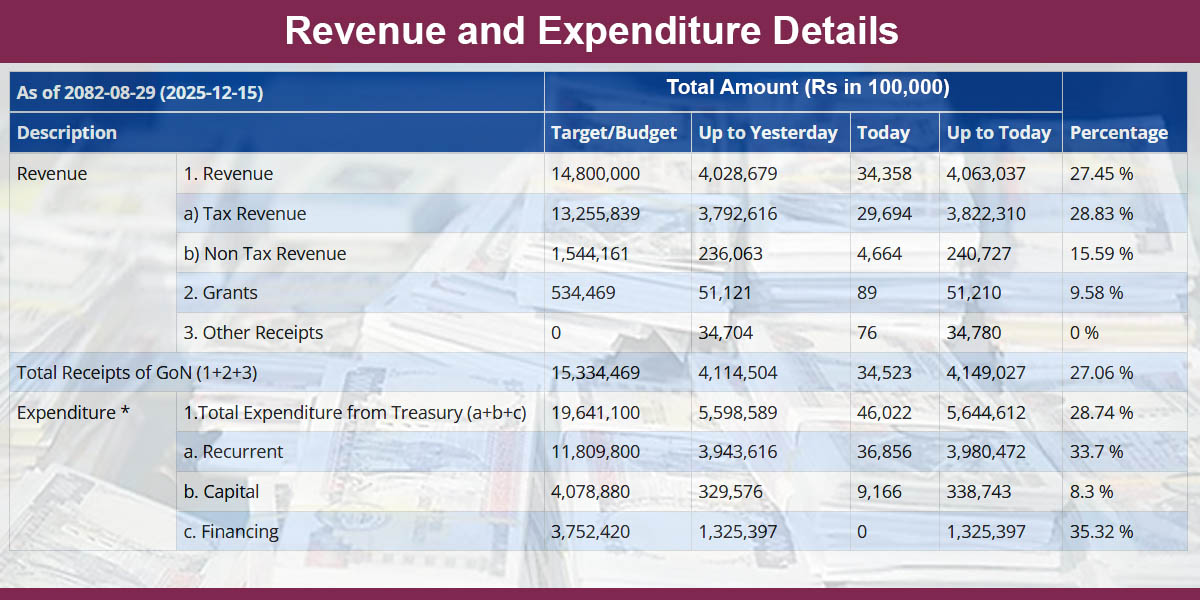The height and width of the screenshot is (600, 1200).
Task: Select the Total Receipts of GoN row
Action: (133, 372)
